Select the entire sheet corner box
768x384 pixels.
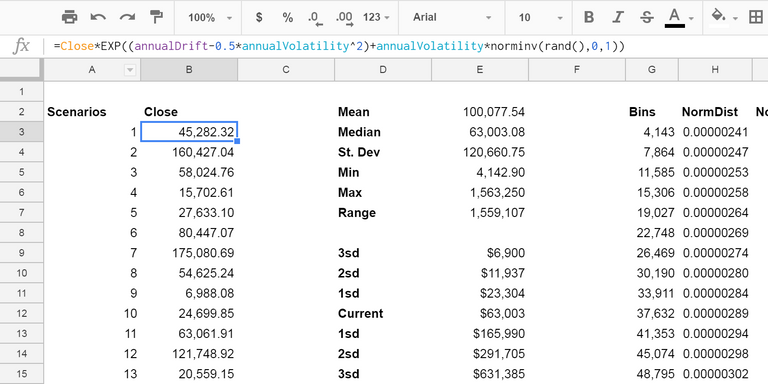22,70
